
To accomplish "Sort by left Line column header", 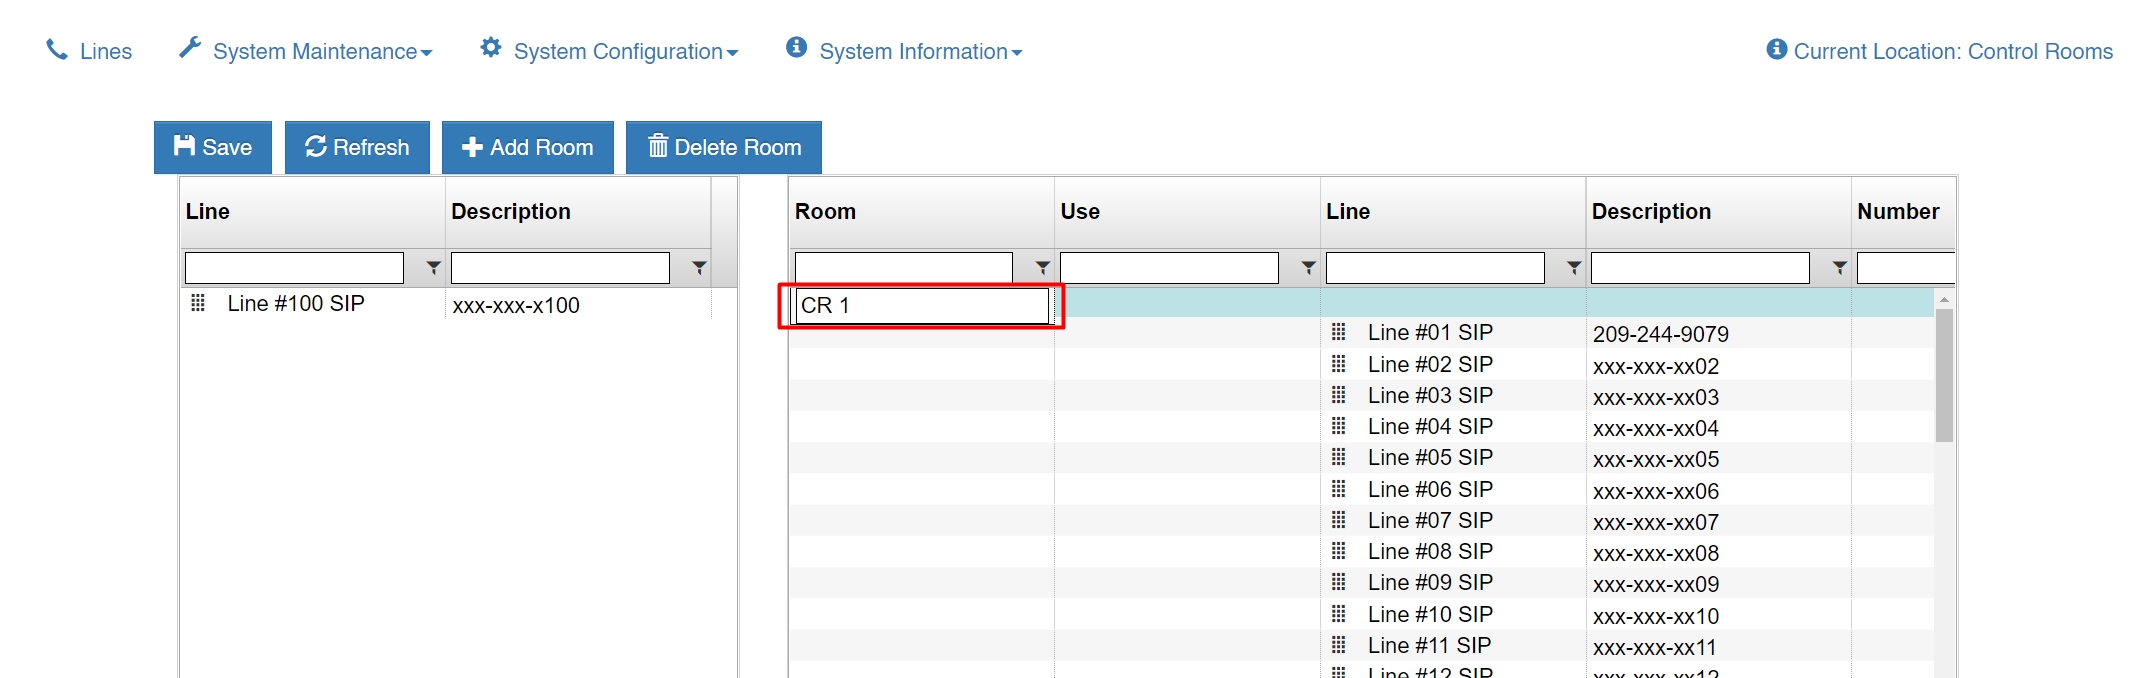I will 312,212.
